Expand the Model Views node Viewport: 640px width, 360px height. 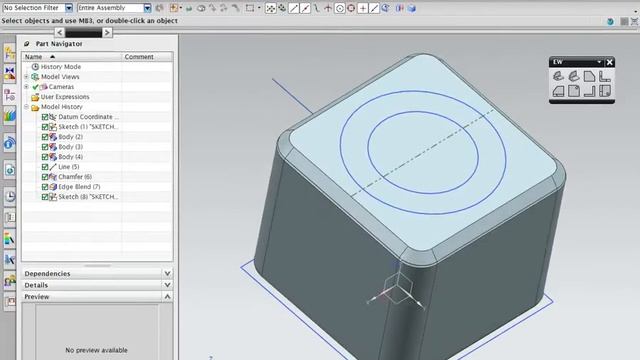point(27,77)
